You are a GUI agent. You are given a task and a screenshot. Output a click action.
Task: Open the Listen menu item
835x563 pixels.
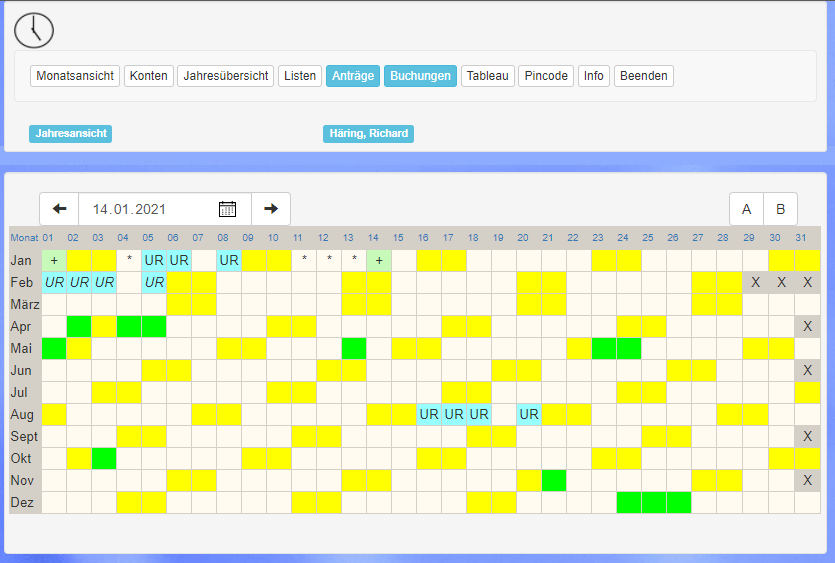(x=300, y=76)
